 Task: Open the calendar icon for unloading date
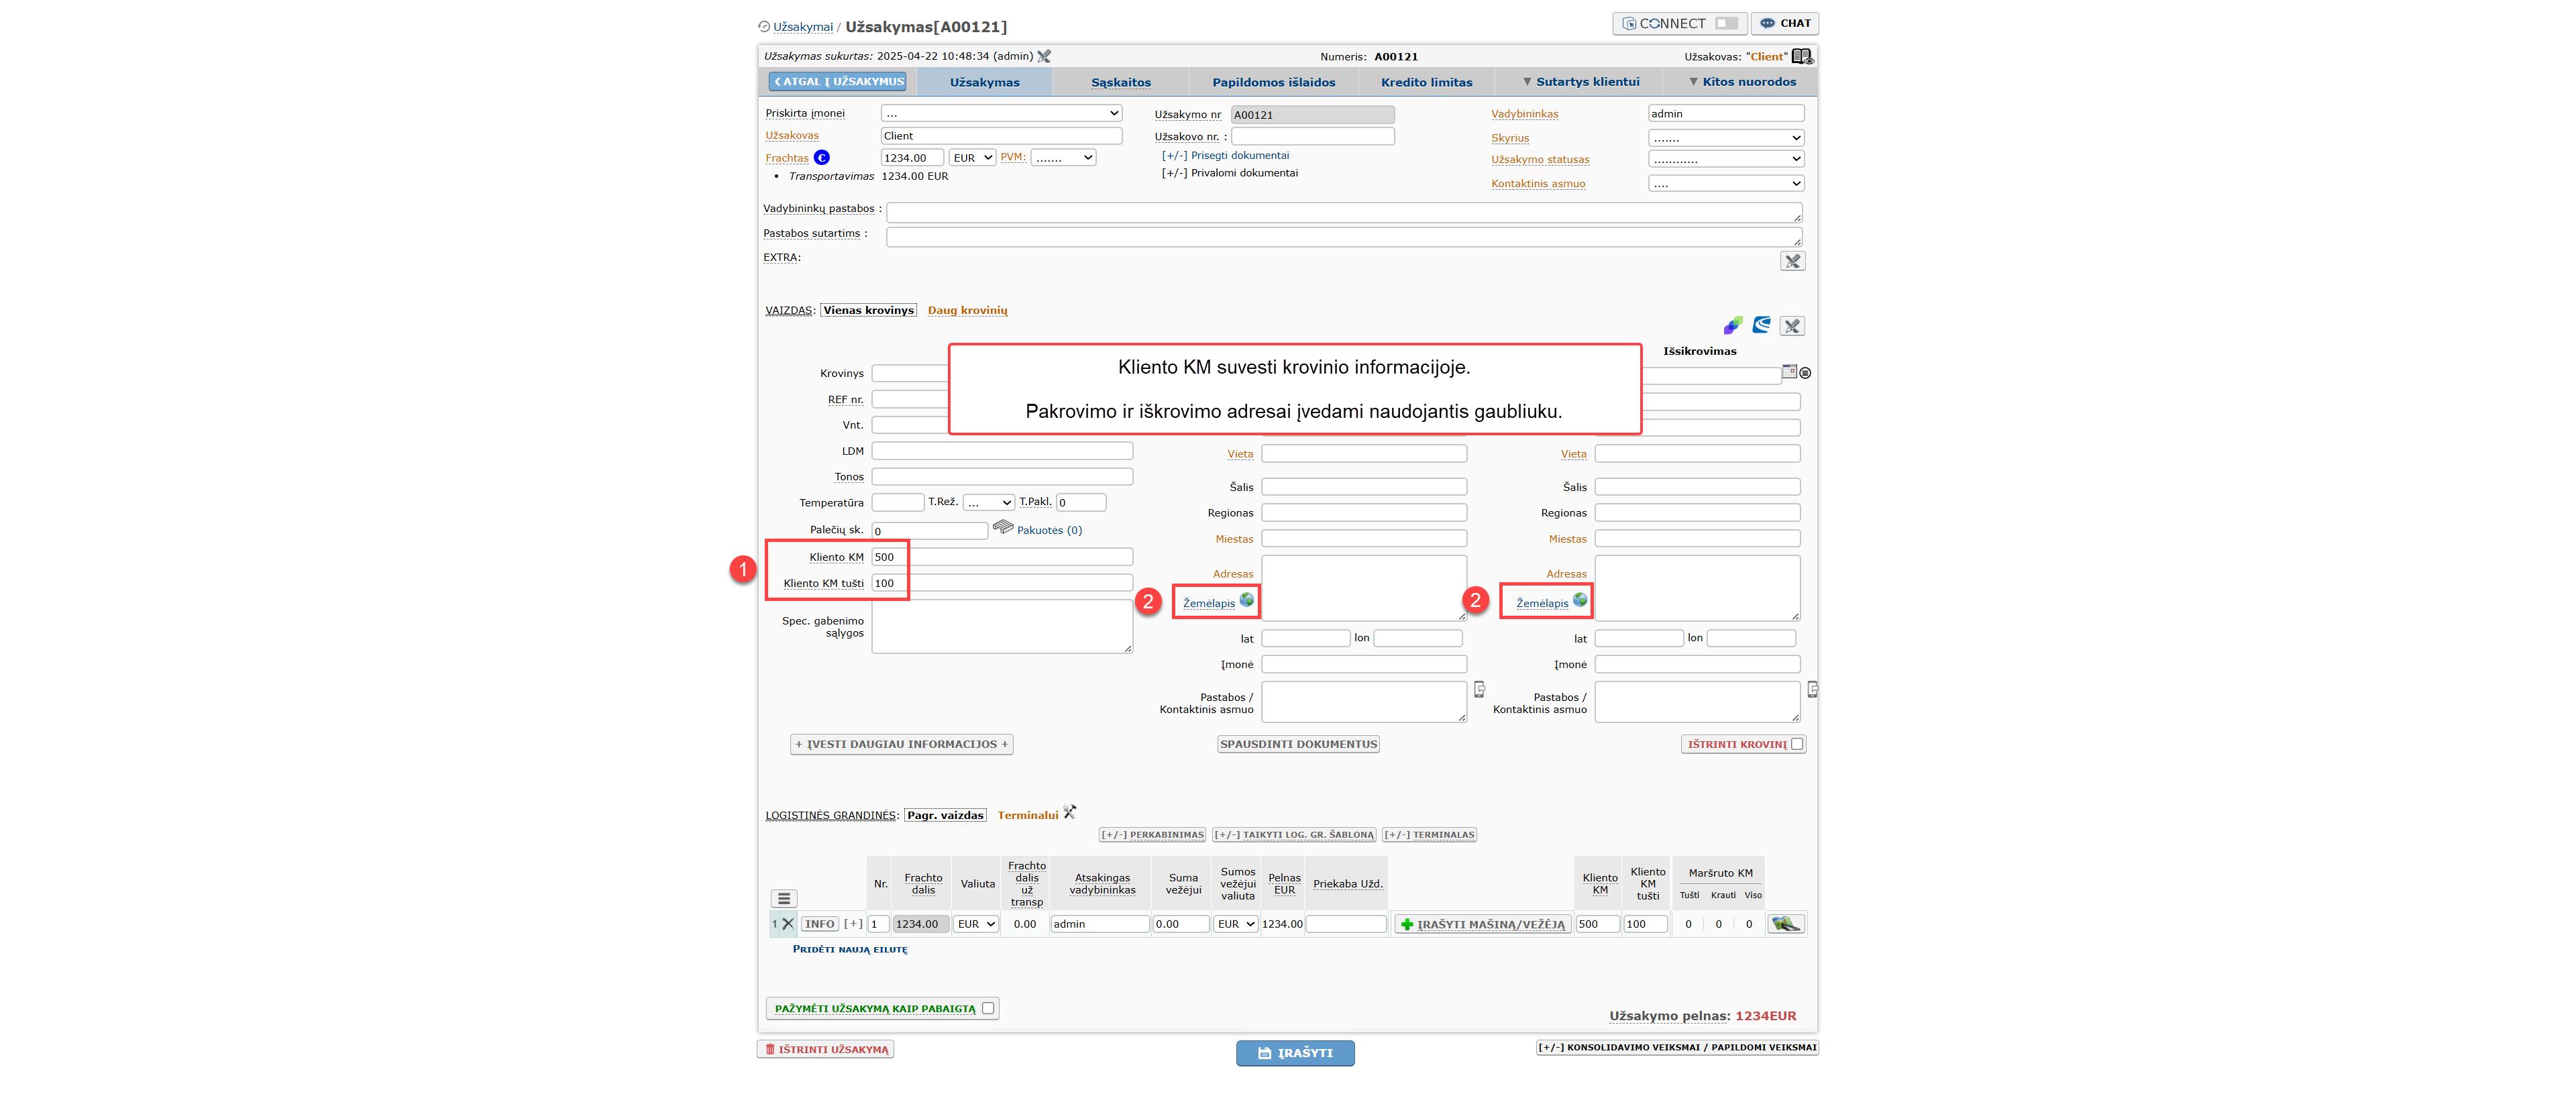pos(1789,372)
